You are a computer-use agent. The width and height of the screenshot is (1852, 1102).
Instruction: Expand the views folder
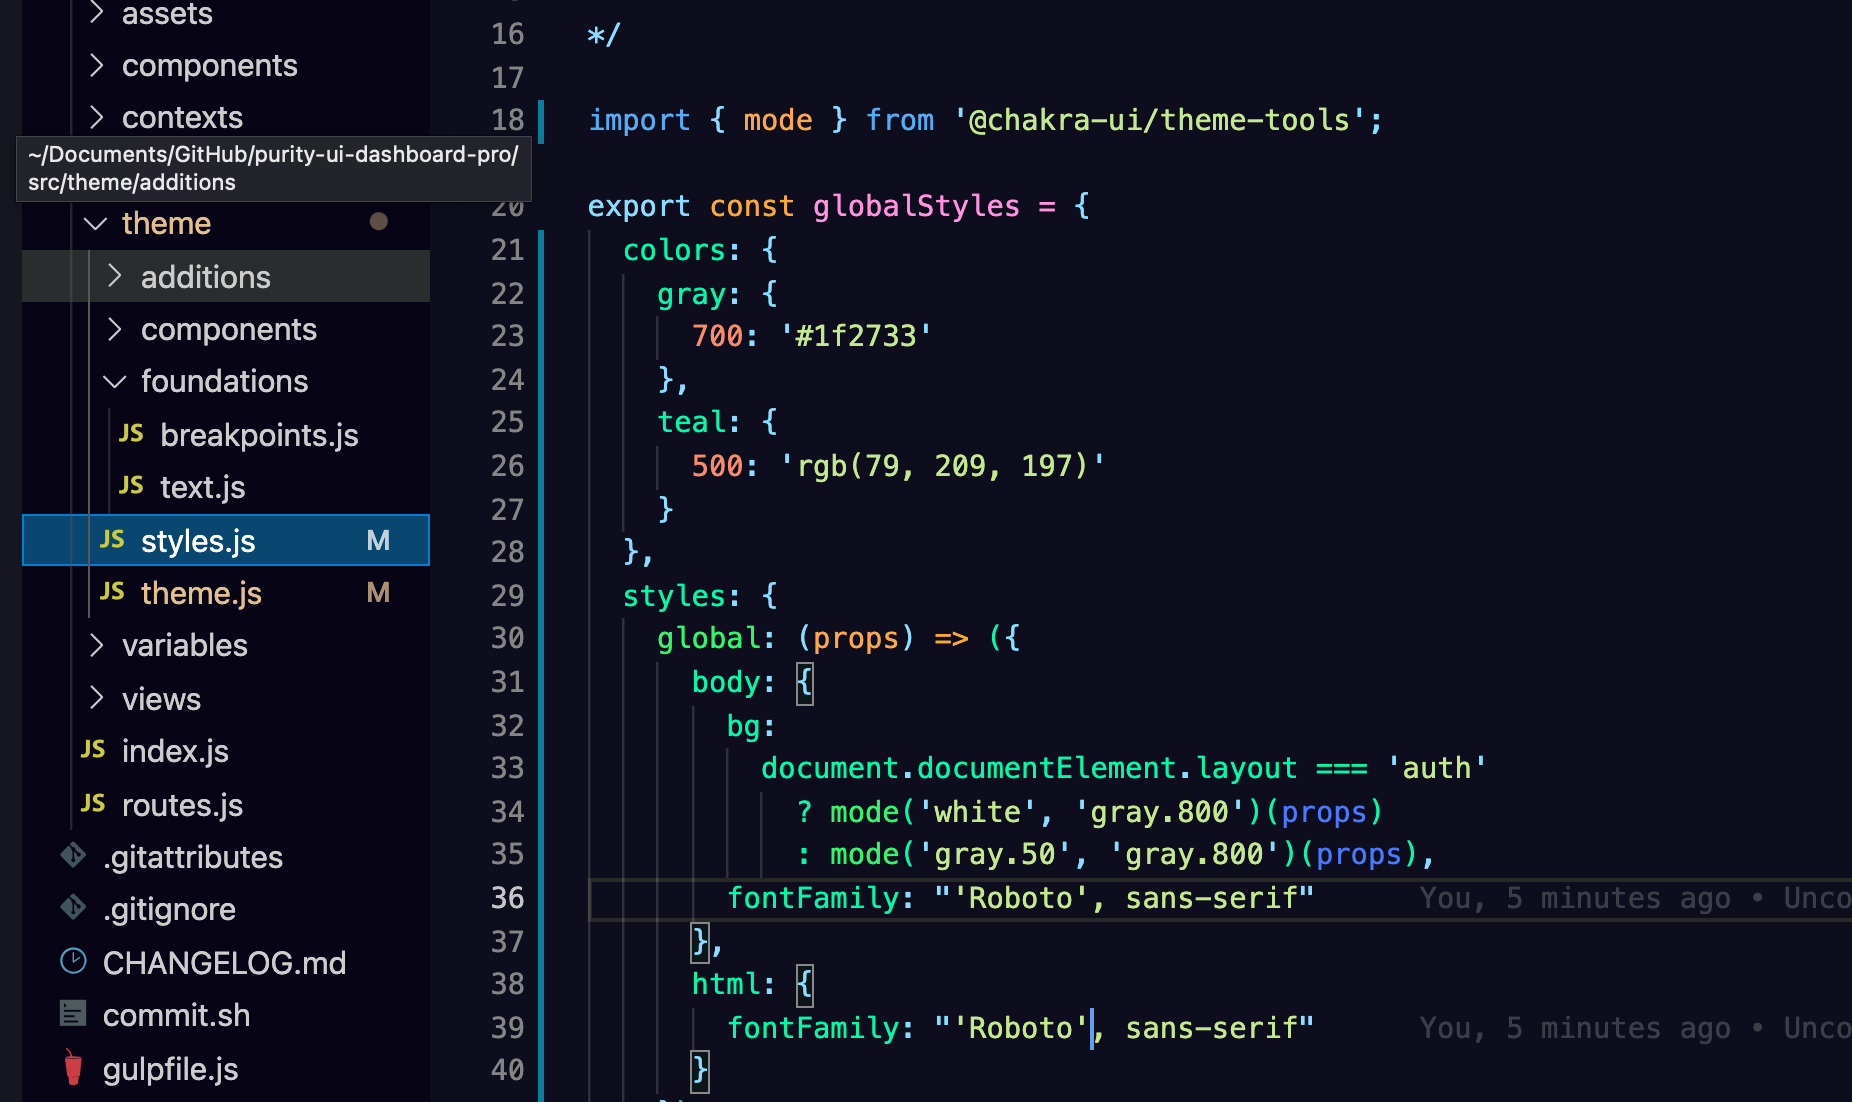[x=96, y=698]
